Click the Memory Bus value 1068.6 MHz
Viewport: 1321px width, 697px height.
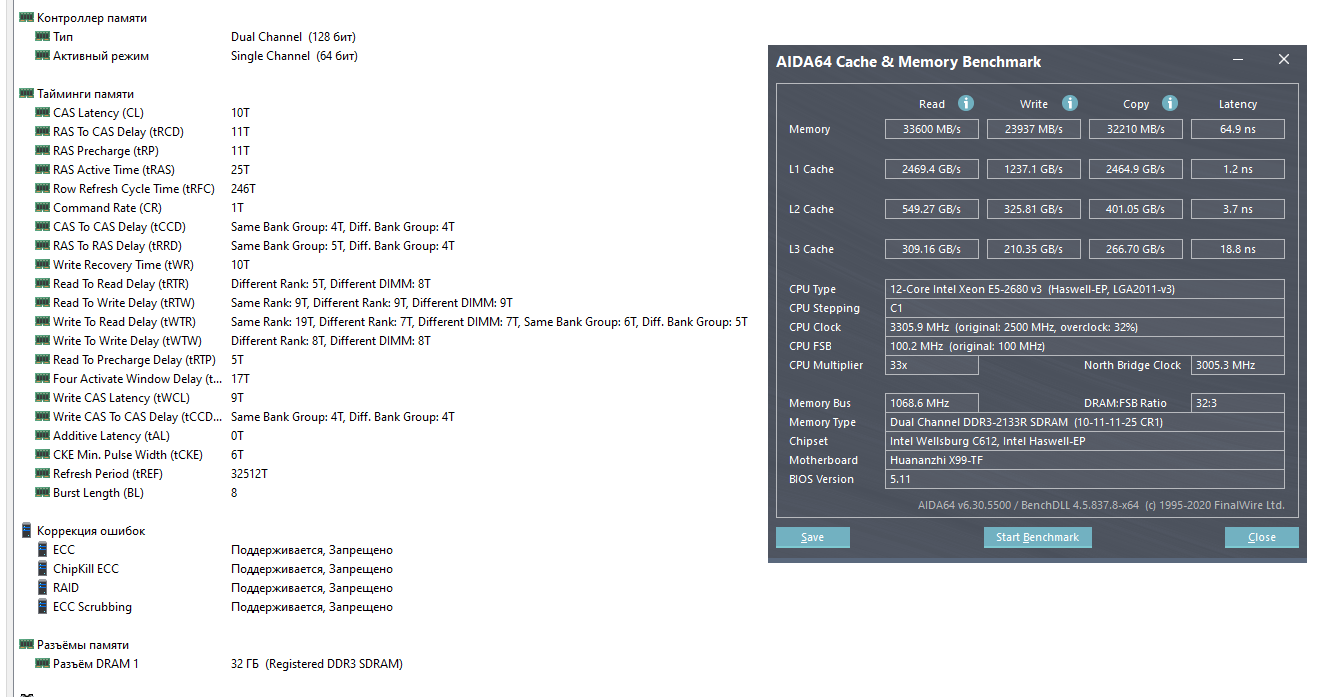[932, 403]
